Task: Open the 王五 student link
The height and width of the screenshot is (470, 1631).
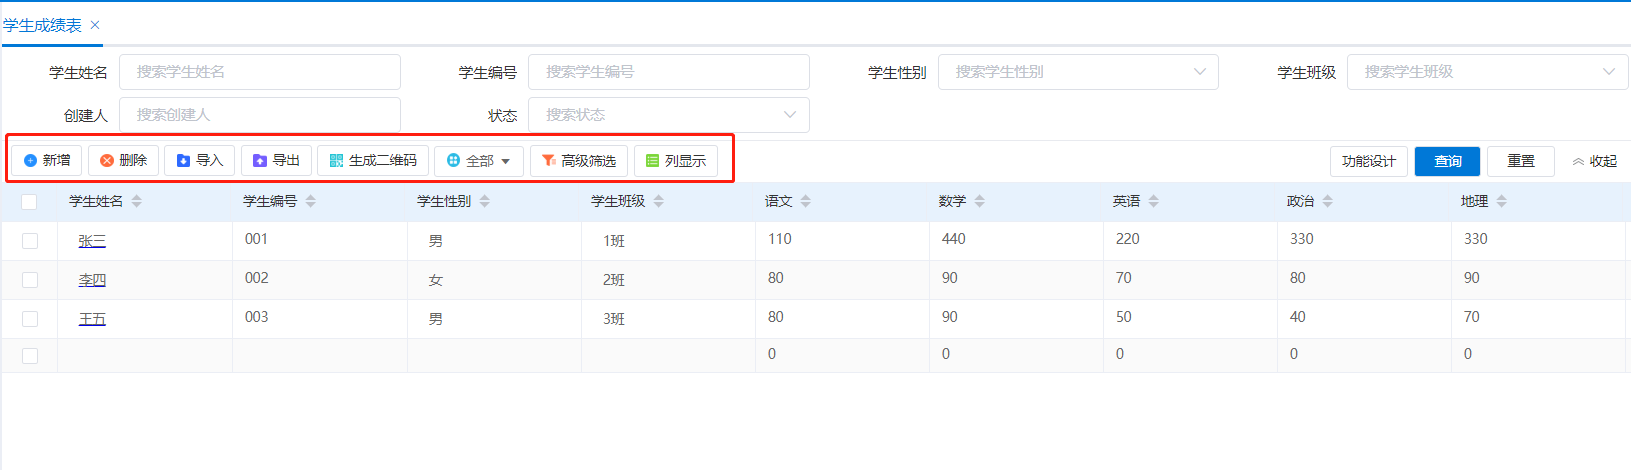Action: 92,319
